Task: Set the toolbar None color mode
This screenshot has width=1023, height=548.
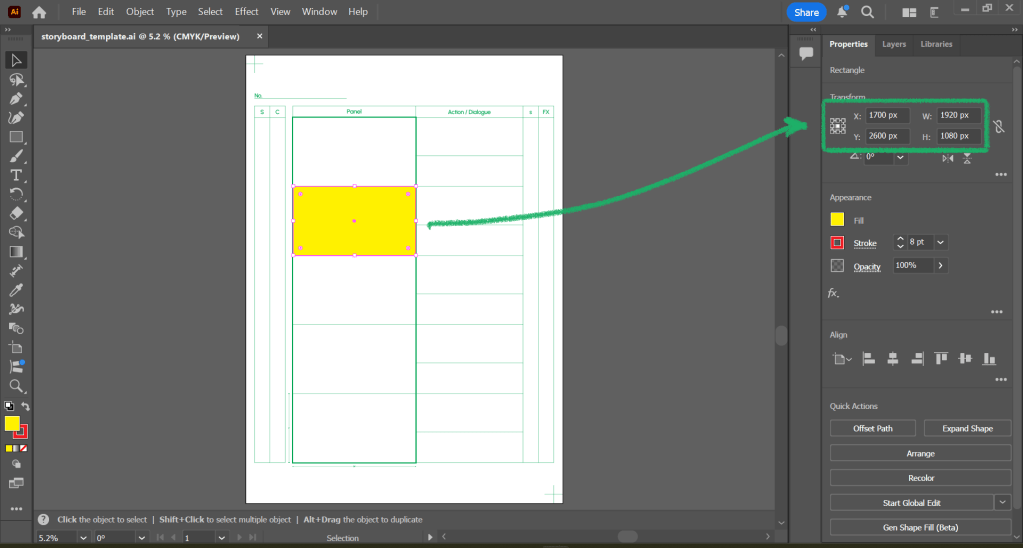Action: (24, 449)
